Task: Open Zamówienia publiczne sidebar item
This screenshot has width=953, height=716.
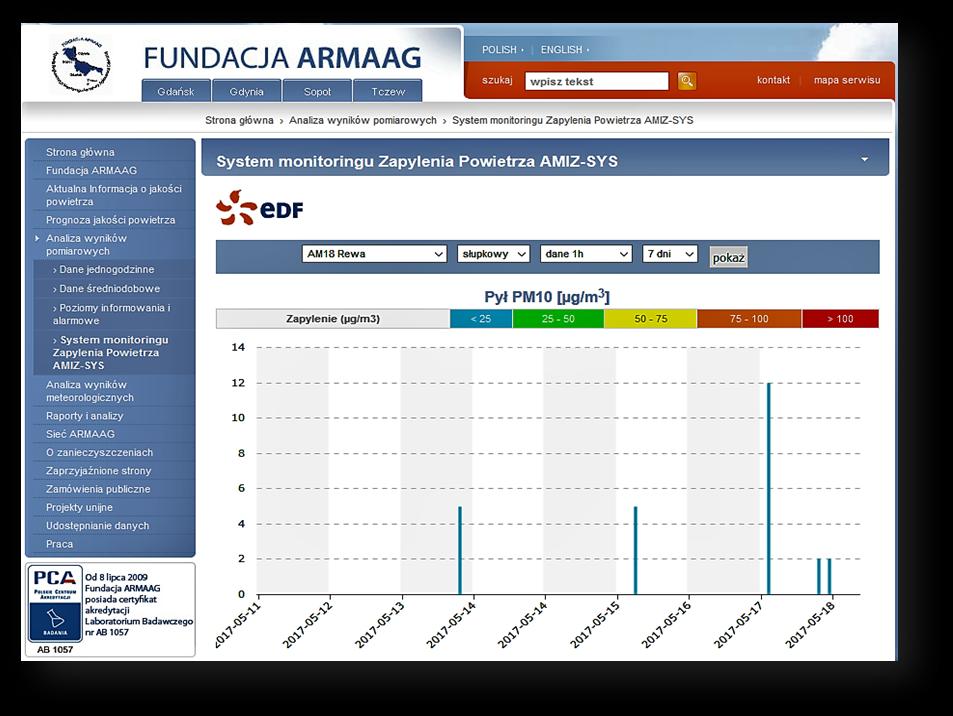Action: (x=98, y=489)
